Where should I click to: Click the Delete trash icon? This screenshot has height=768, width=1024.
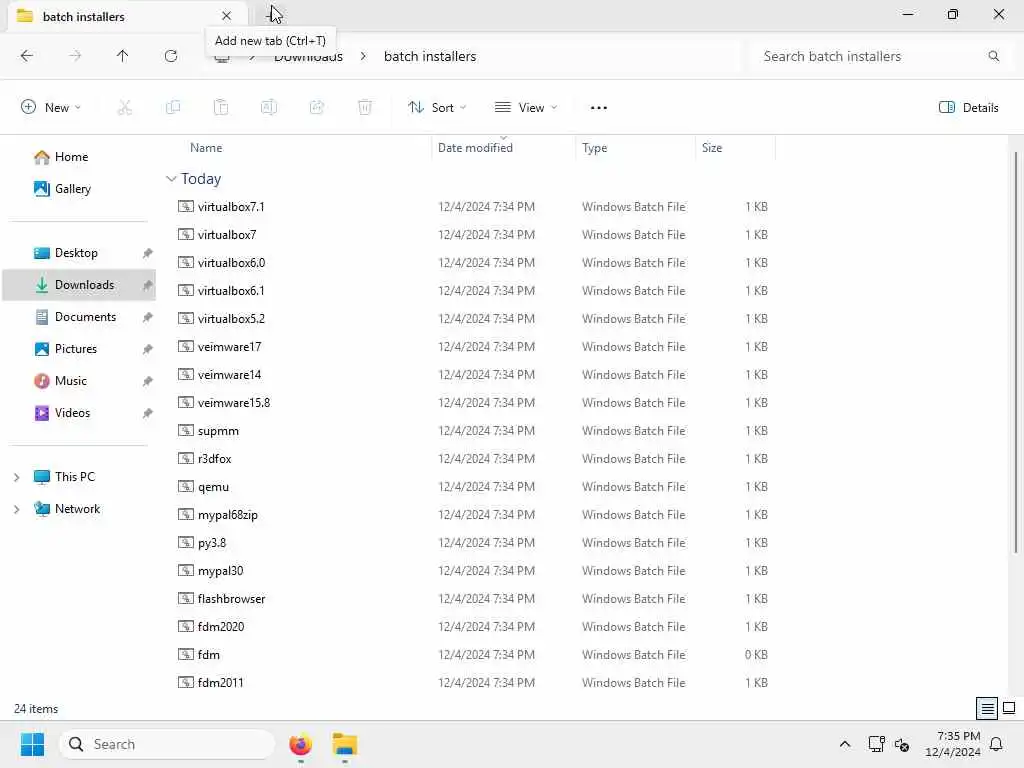point(365,107)
